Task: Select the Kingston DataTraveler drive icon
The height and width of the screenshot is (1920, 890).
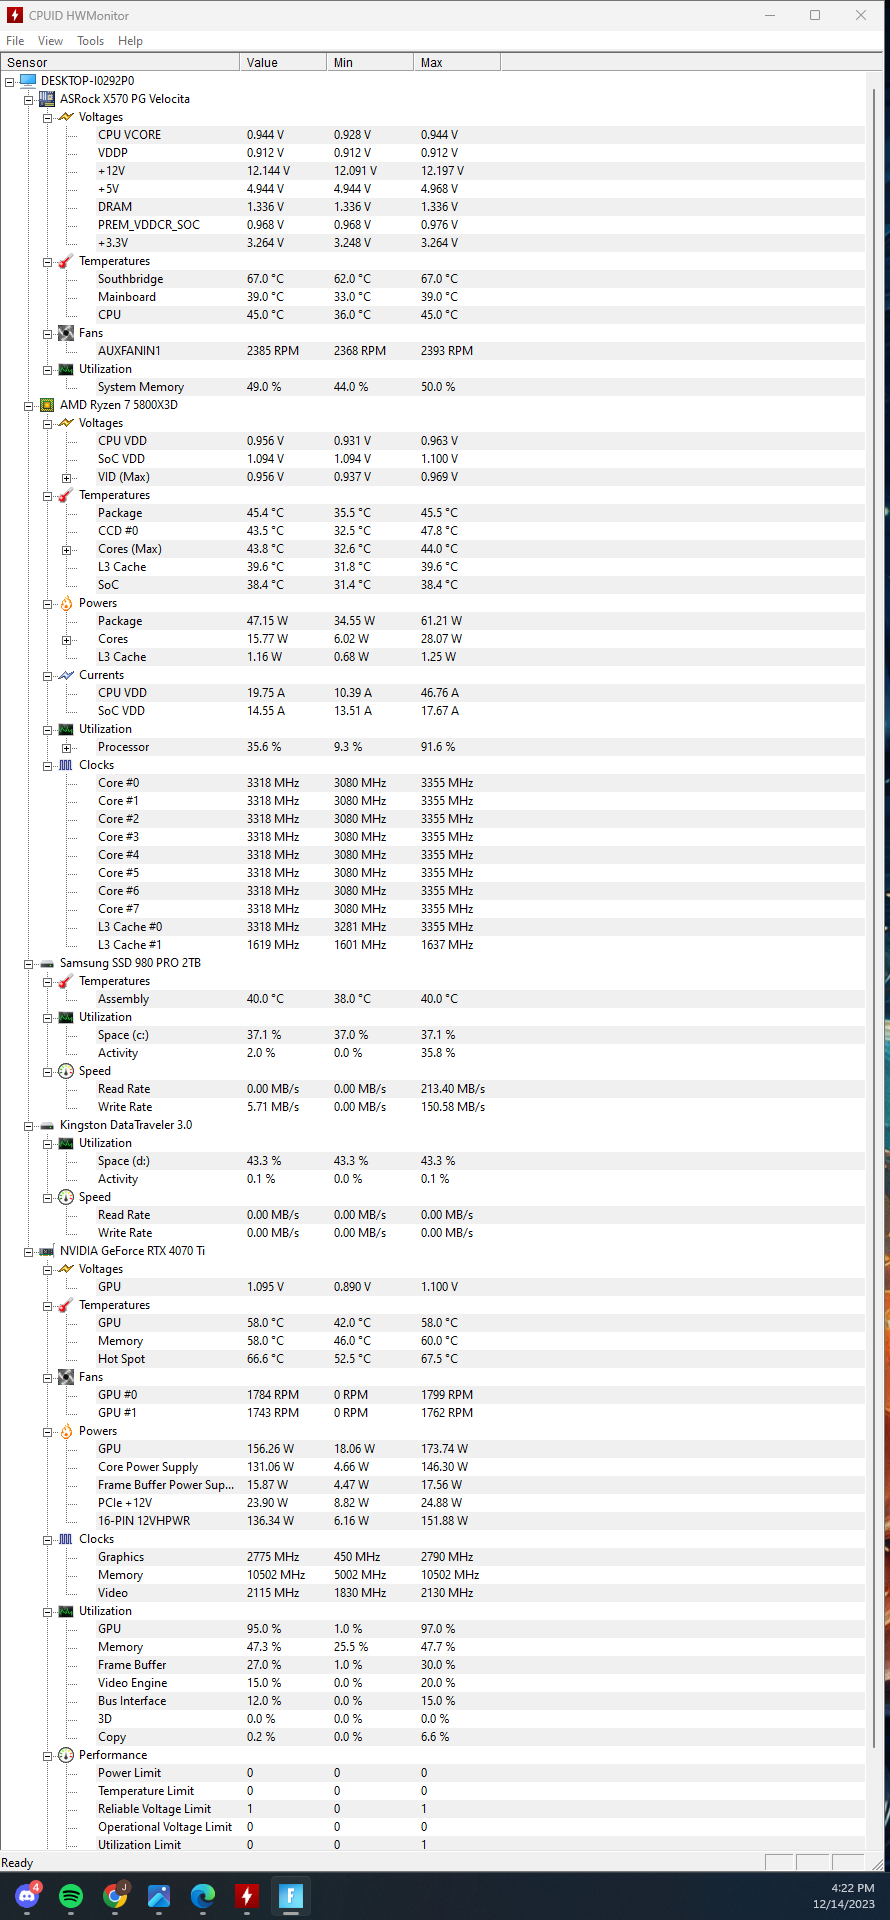Action: pos(46,1125)
